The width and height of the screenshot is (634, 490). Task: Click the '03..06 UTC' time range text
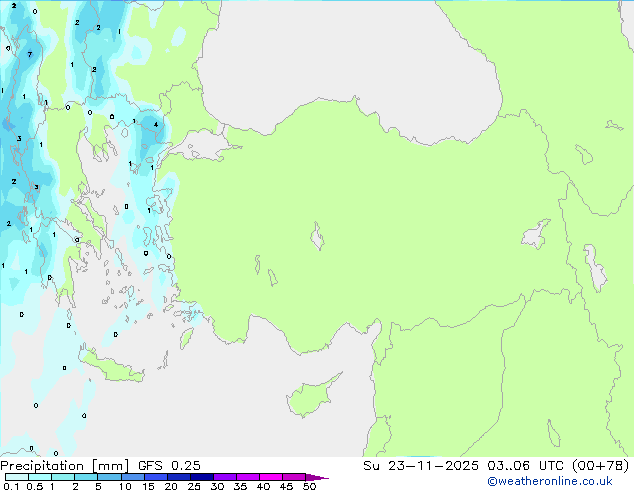coord(525,466)
